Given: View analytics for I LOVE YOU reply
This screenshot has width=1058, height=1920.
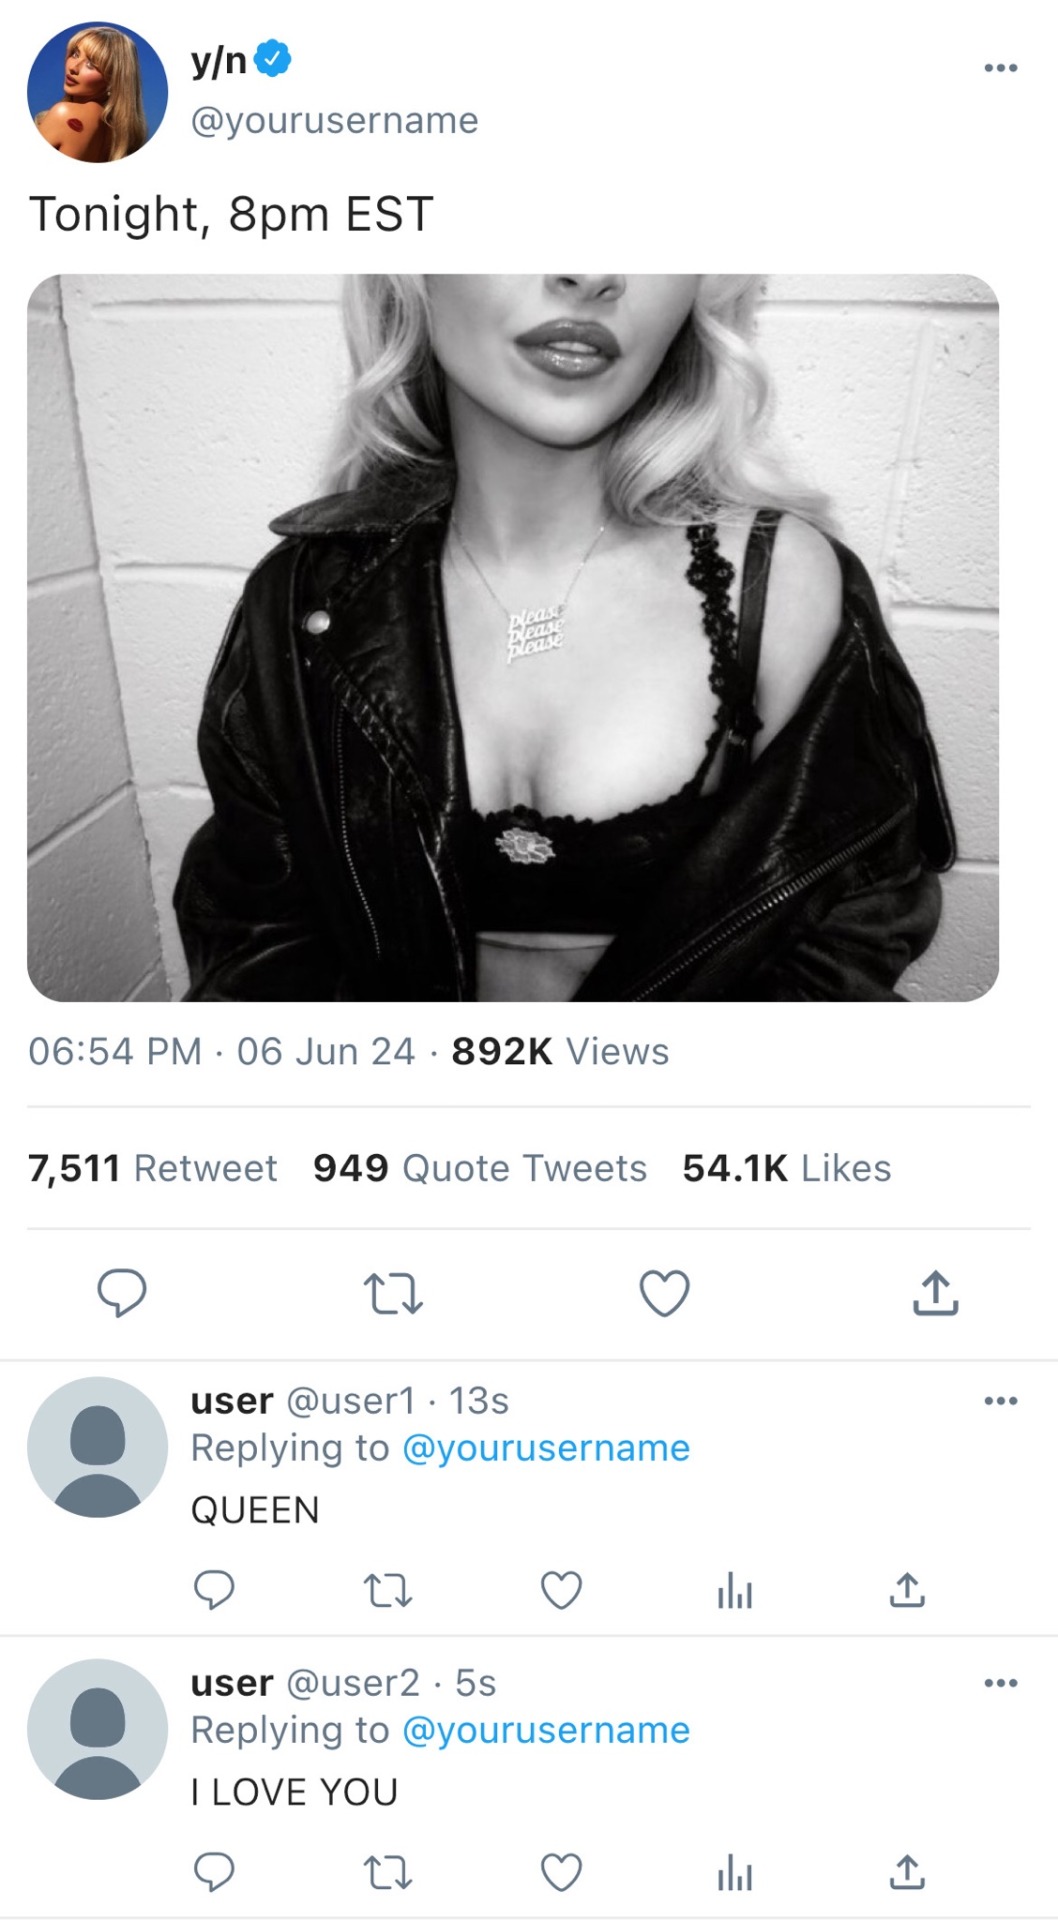Looking at the screenshot, I should pyautogui.click(x=734, y=1872).
